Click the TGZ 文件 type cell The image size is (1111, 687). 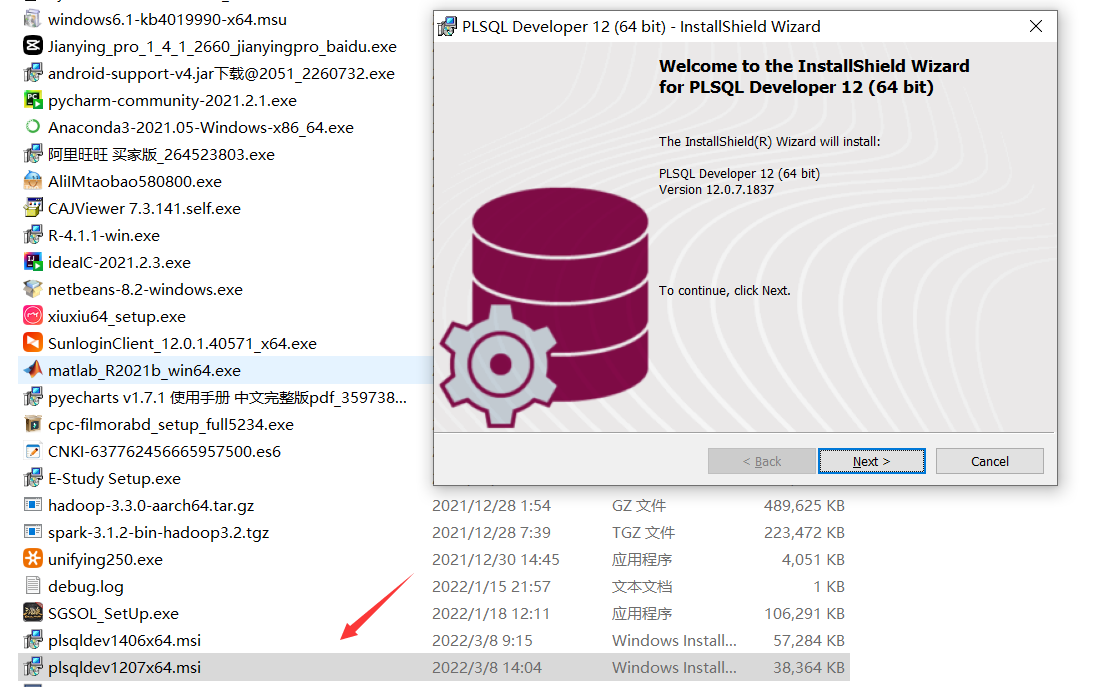(643, 532)
